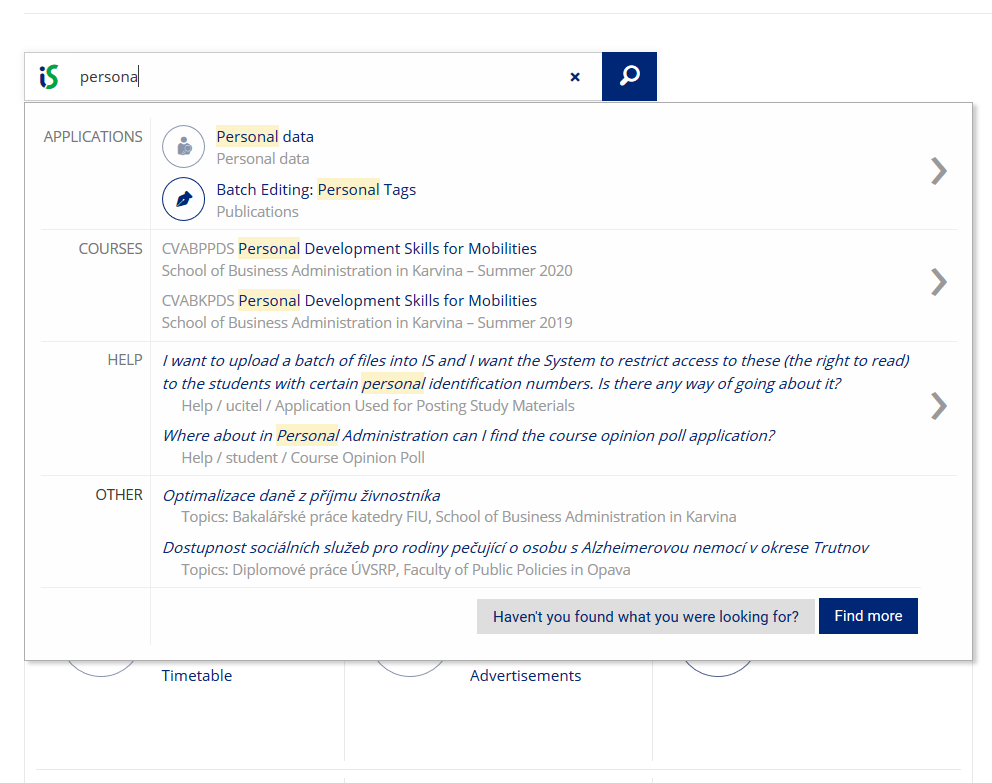The height and width of the screenshot is (783, 992).
Task: Click the magnifying glass search button
Action: 629,77
